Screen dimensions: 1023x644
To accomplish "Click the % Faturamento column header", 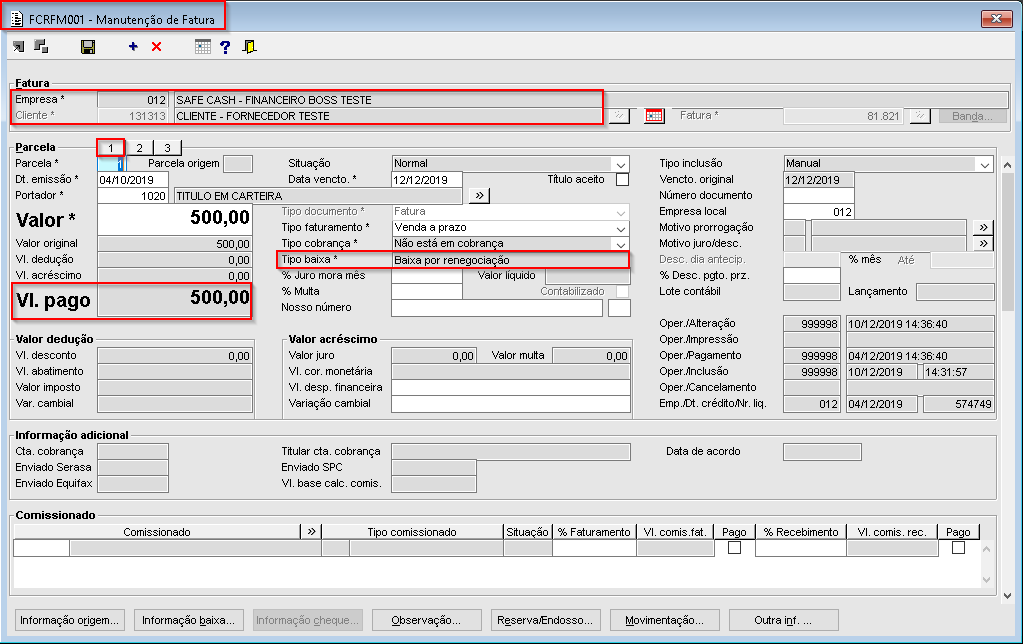I will pyautogui.click(x=594, y=532).
